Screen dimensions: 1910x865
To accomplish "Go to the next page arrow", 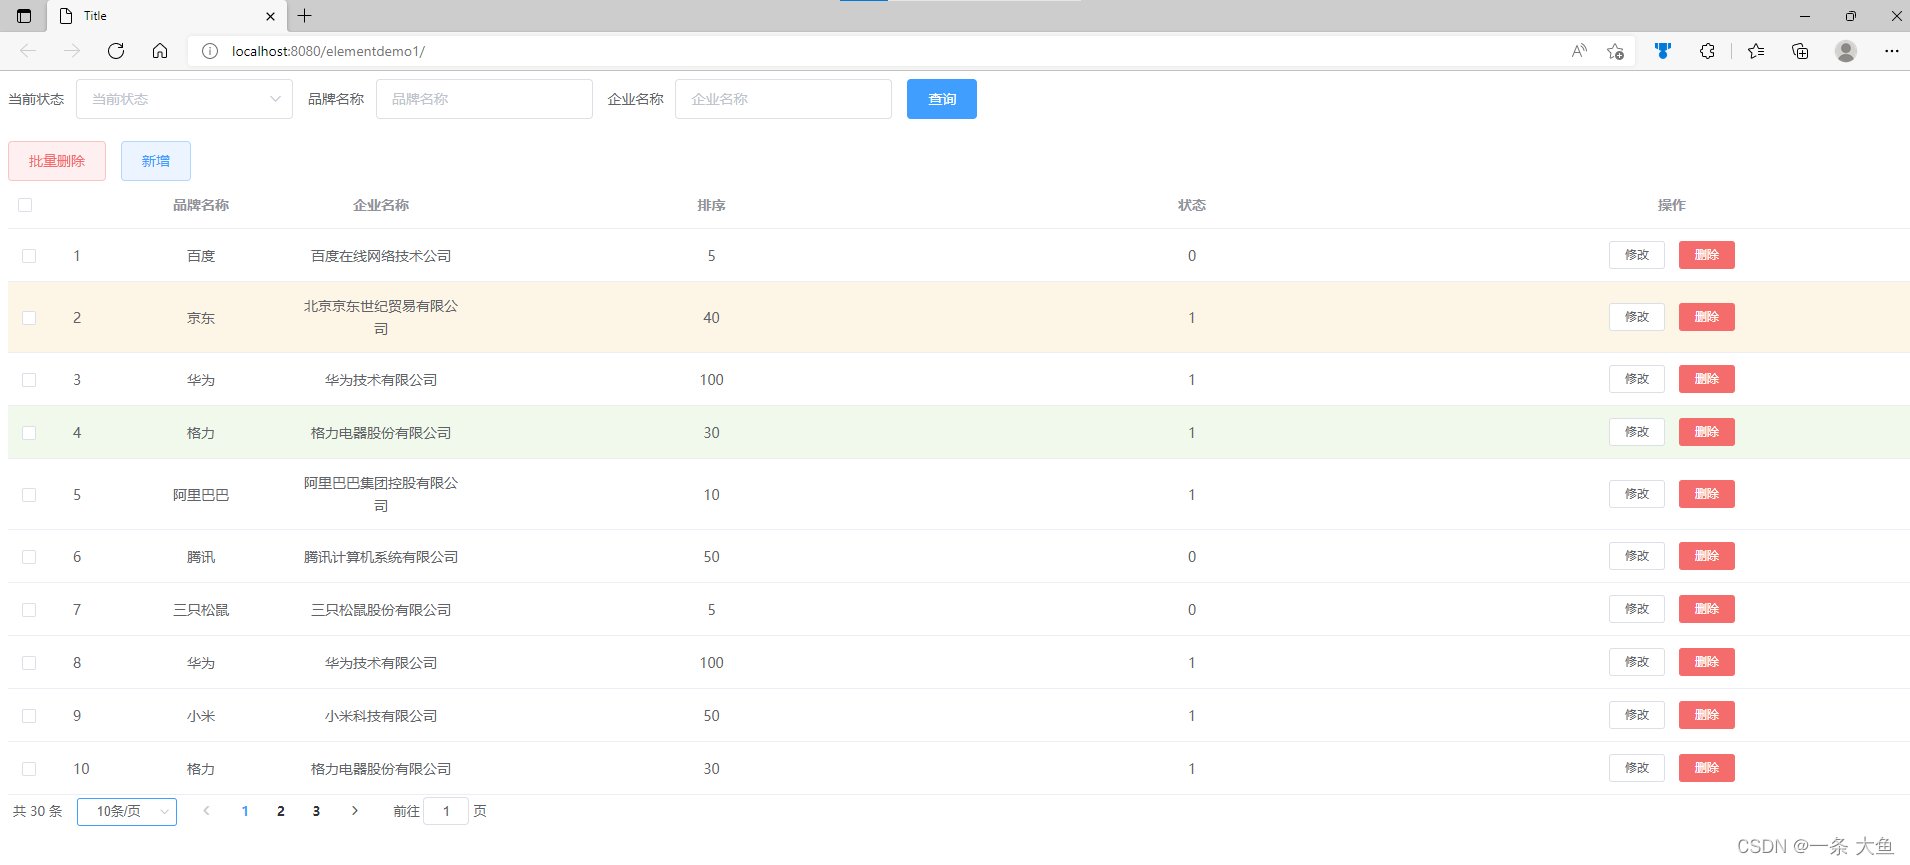I will tap(354, 811).
